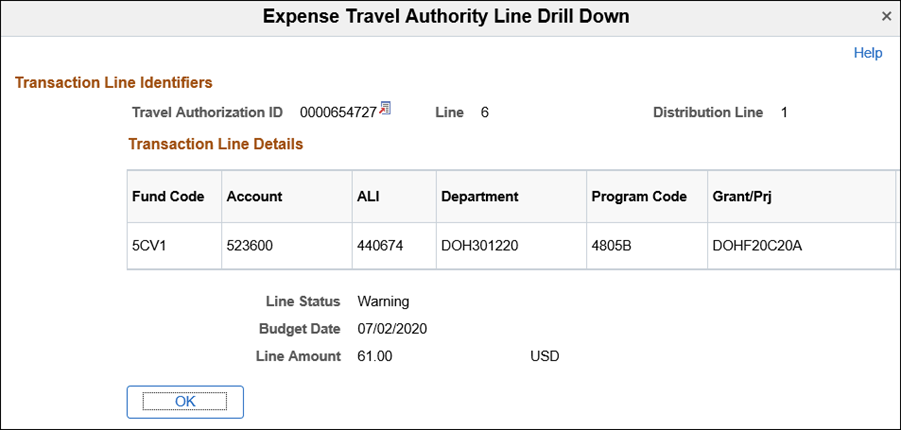Click the Fund Code column header
Viewport: 901px width, 430px height.
[168, 197]
